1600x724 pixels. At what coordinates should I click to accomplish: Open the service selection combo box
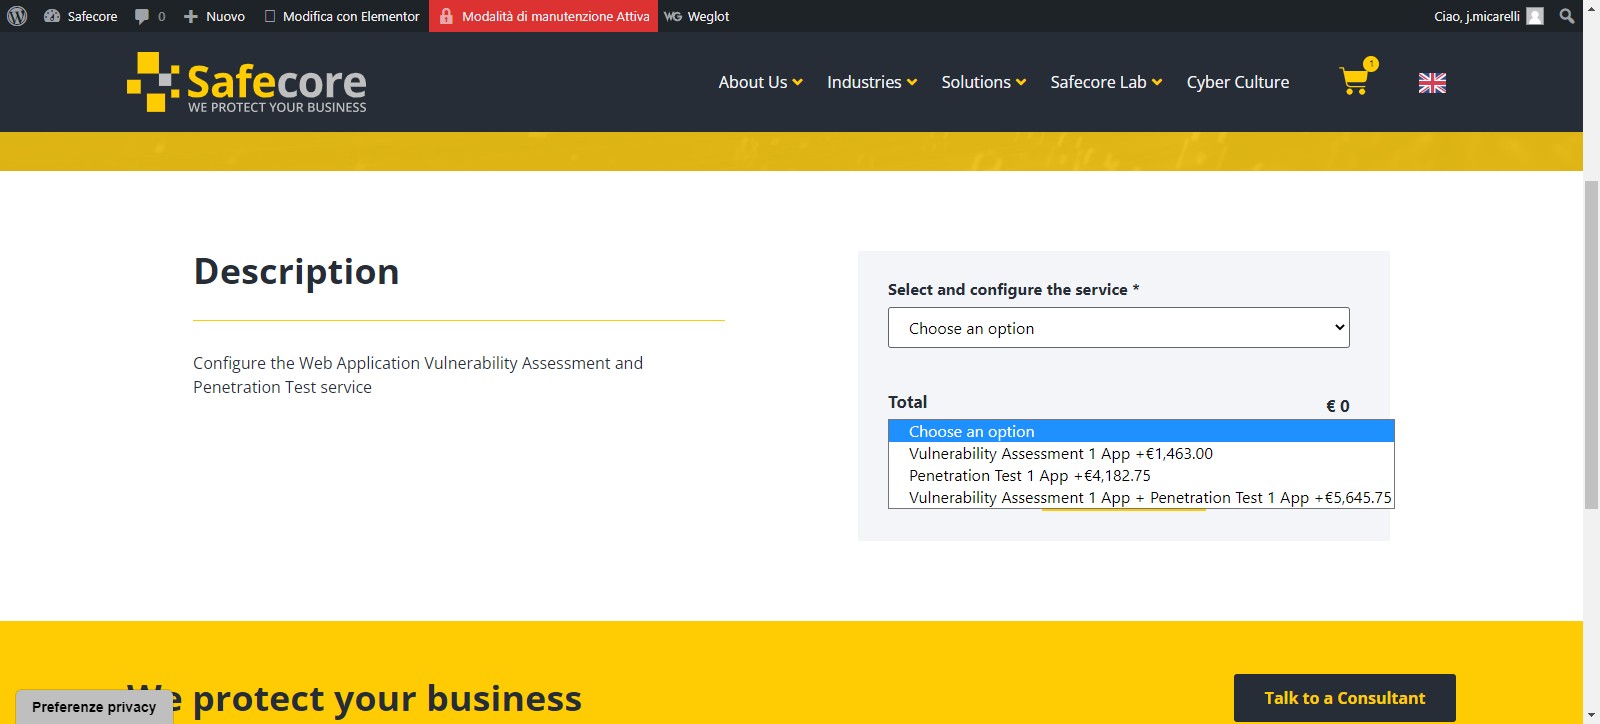click(x=1119, y=328)
